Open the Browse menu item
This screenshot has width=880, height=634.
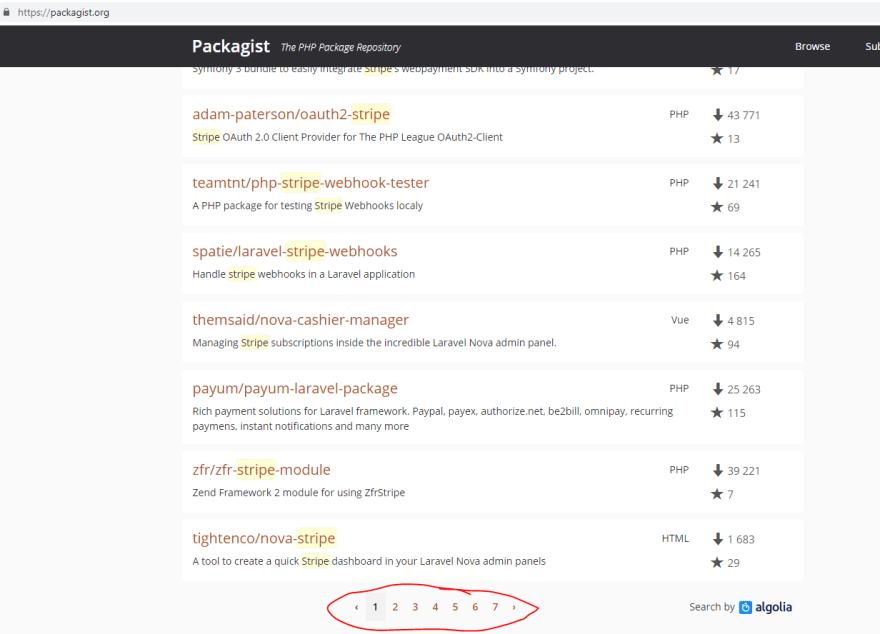(x=812, y=47)
